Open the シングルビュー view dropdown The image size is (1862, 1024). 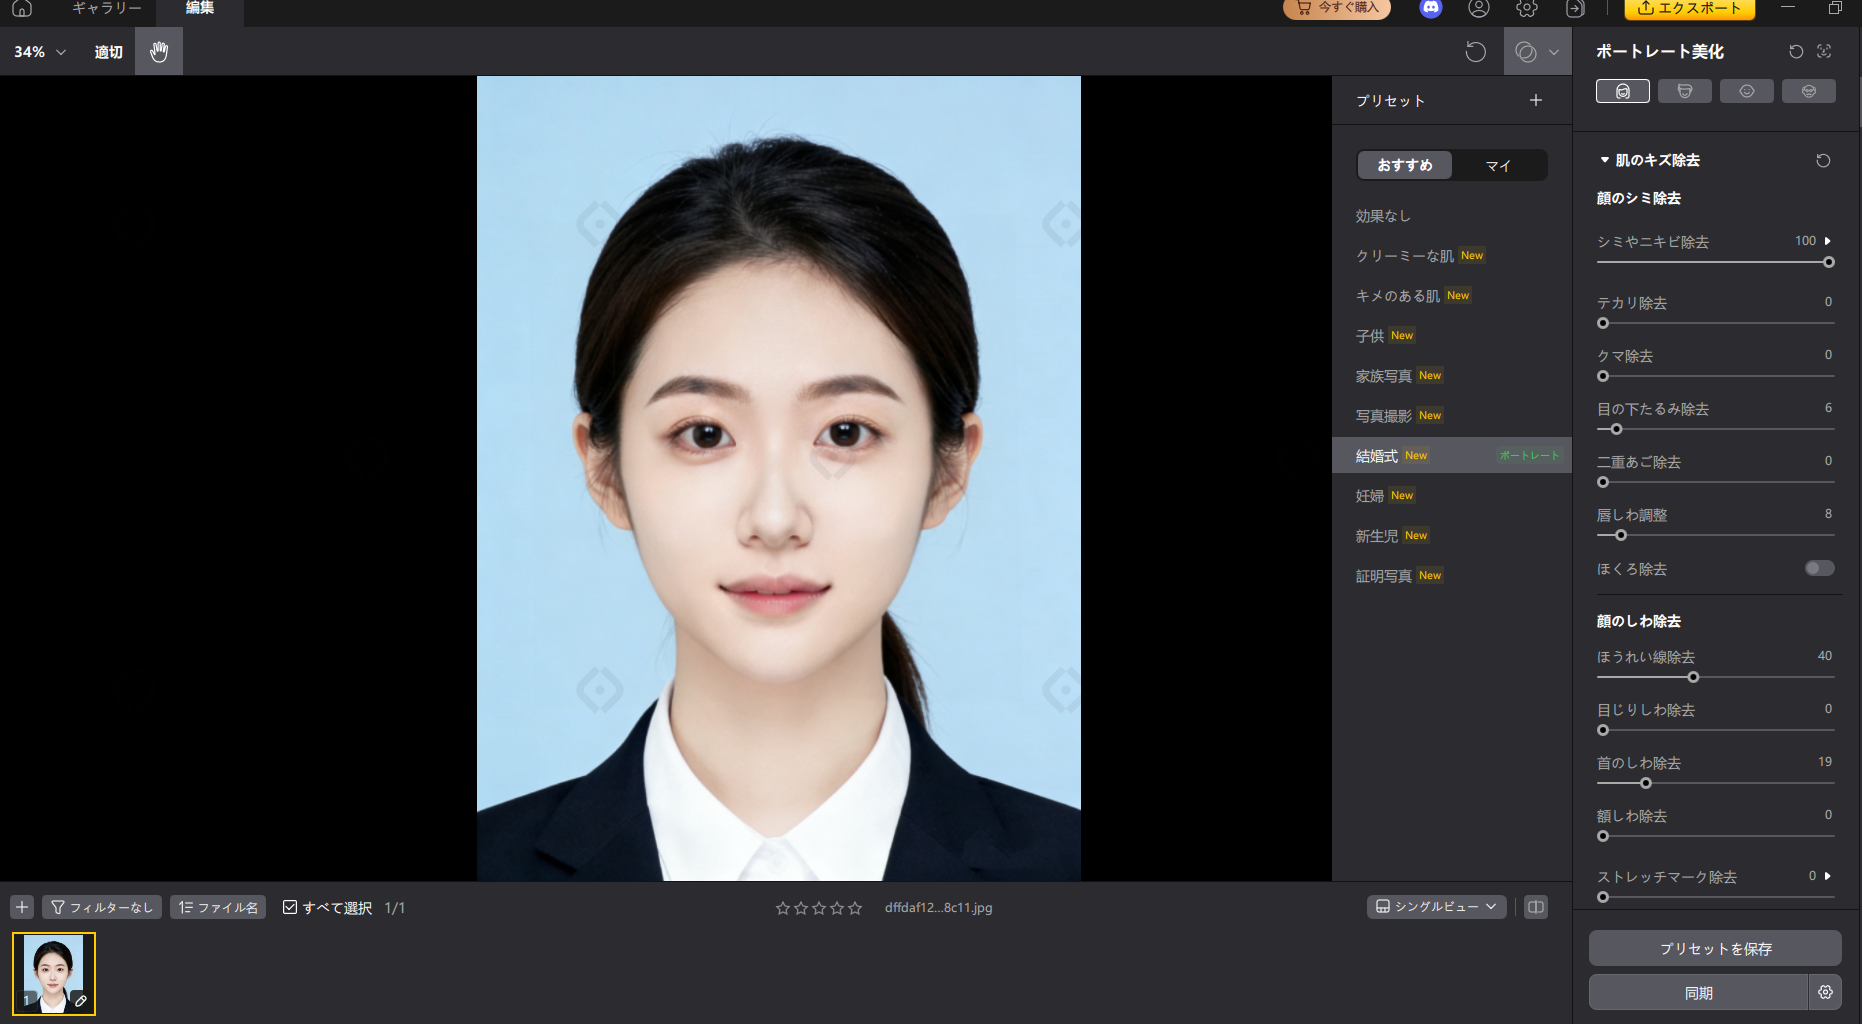coord(1436,907)
